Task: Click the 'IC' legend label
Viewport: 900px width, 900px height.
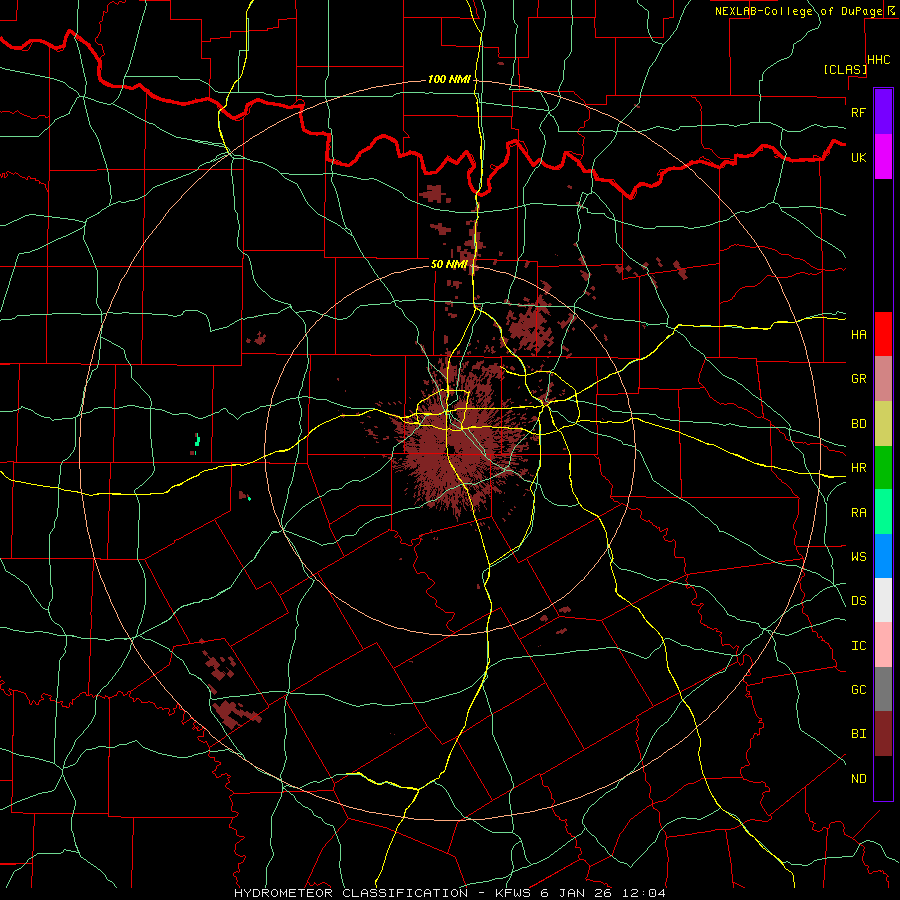Action: point(858,645)
